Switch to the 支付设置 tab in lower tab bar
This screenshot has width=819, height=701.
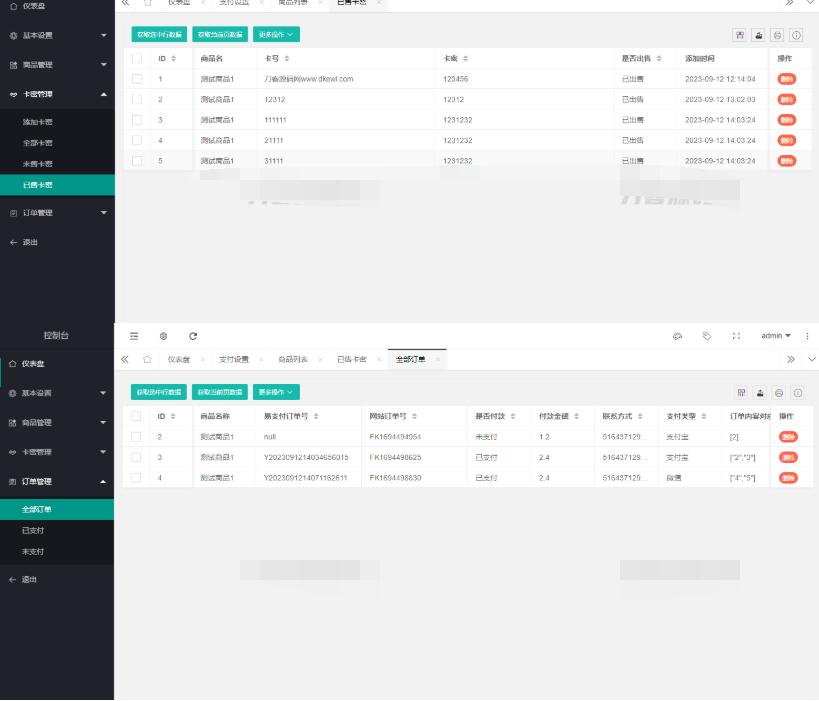coord(236,359)
